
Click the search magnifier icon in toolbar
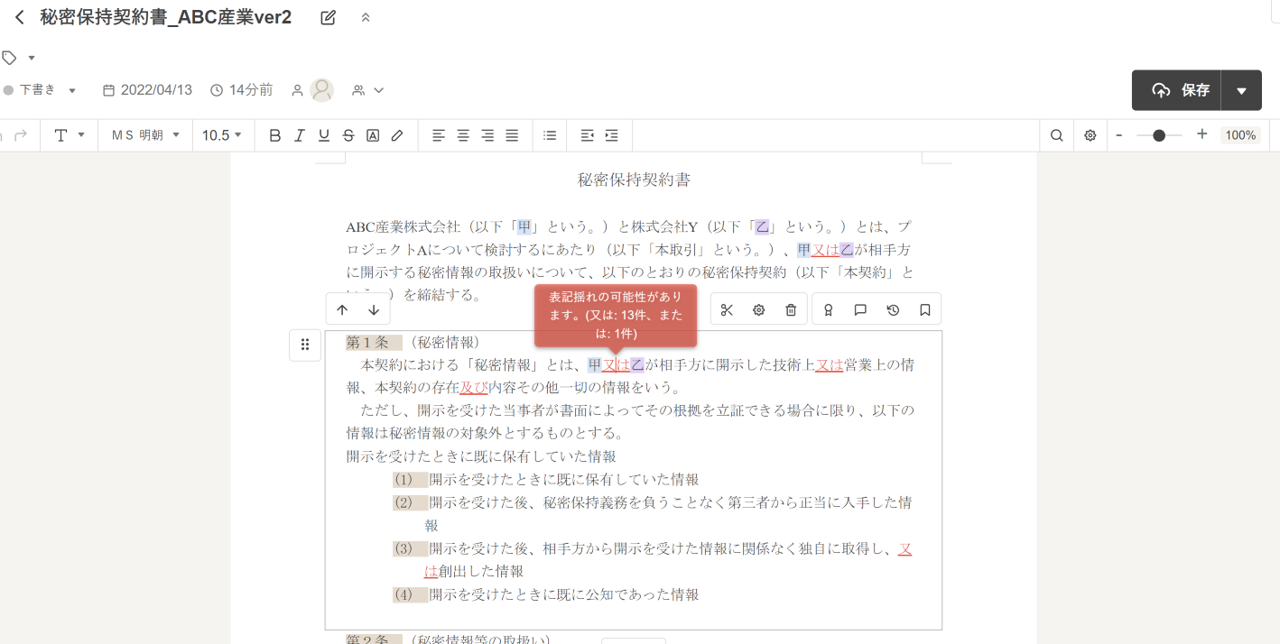coord(1056,135)
